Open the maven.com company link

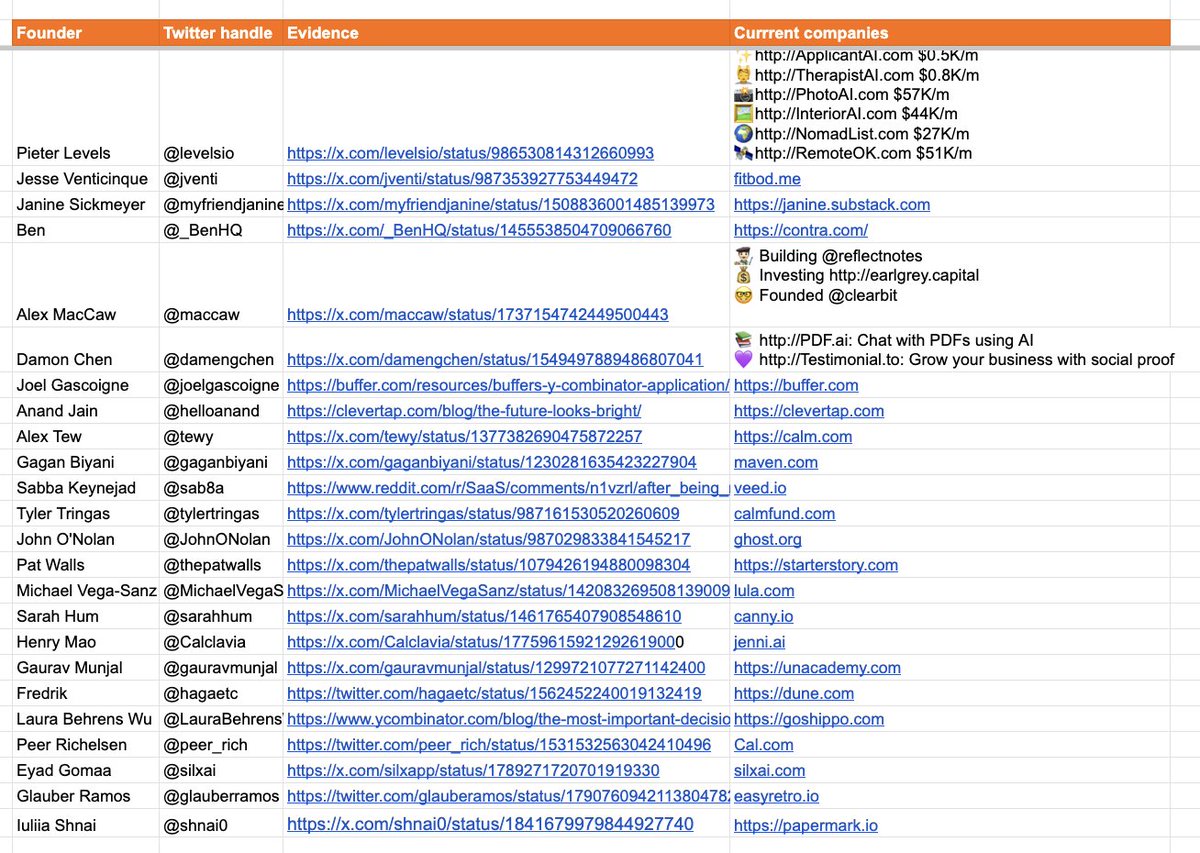(776, 462)
